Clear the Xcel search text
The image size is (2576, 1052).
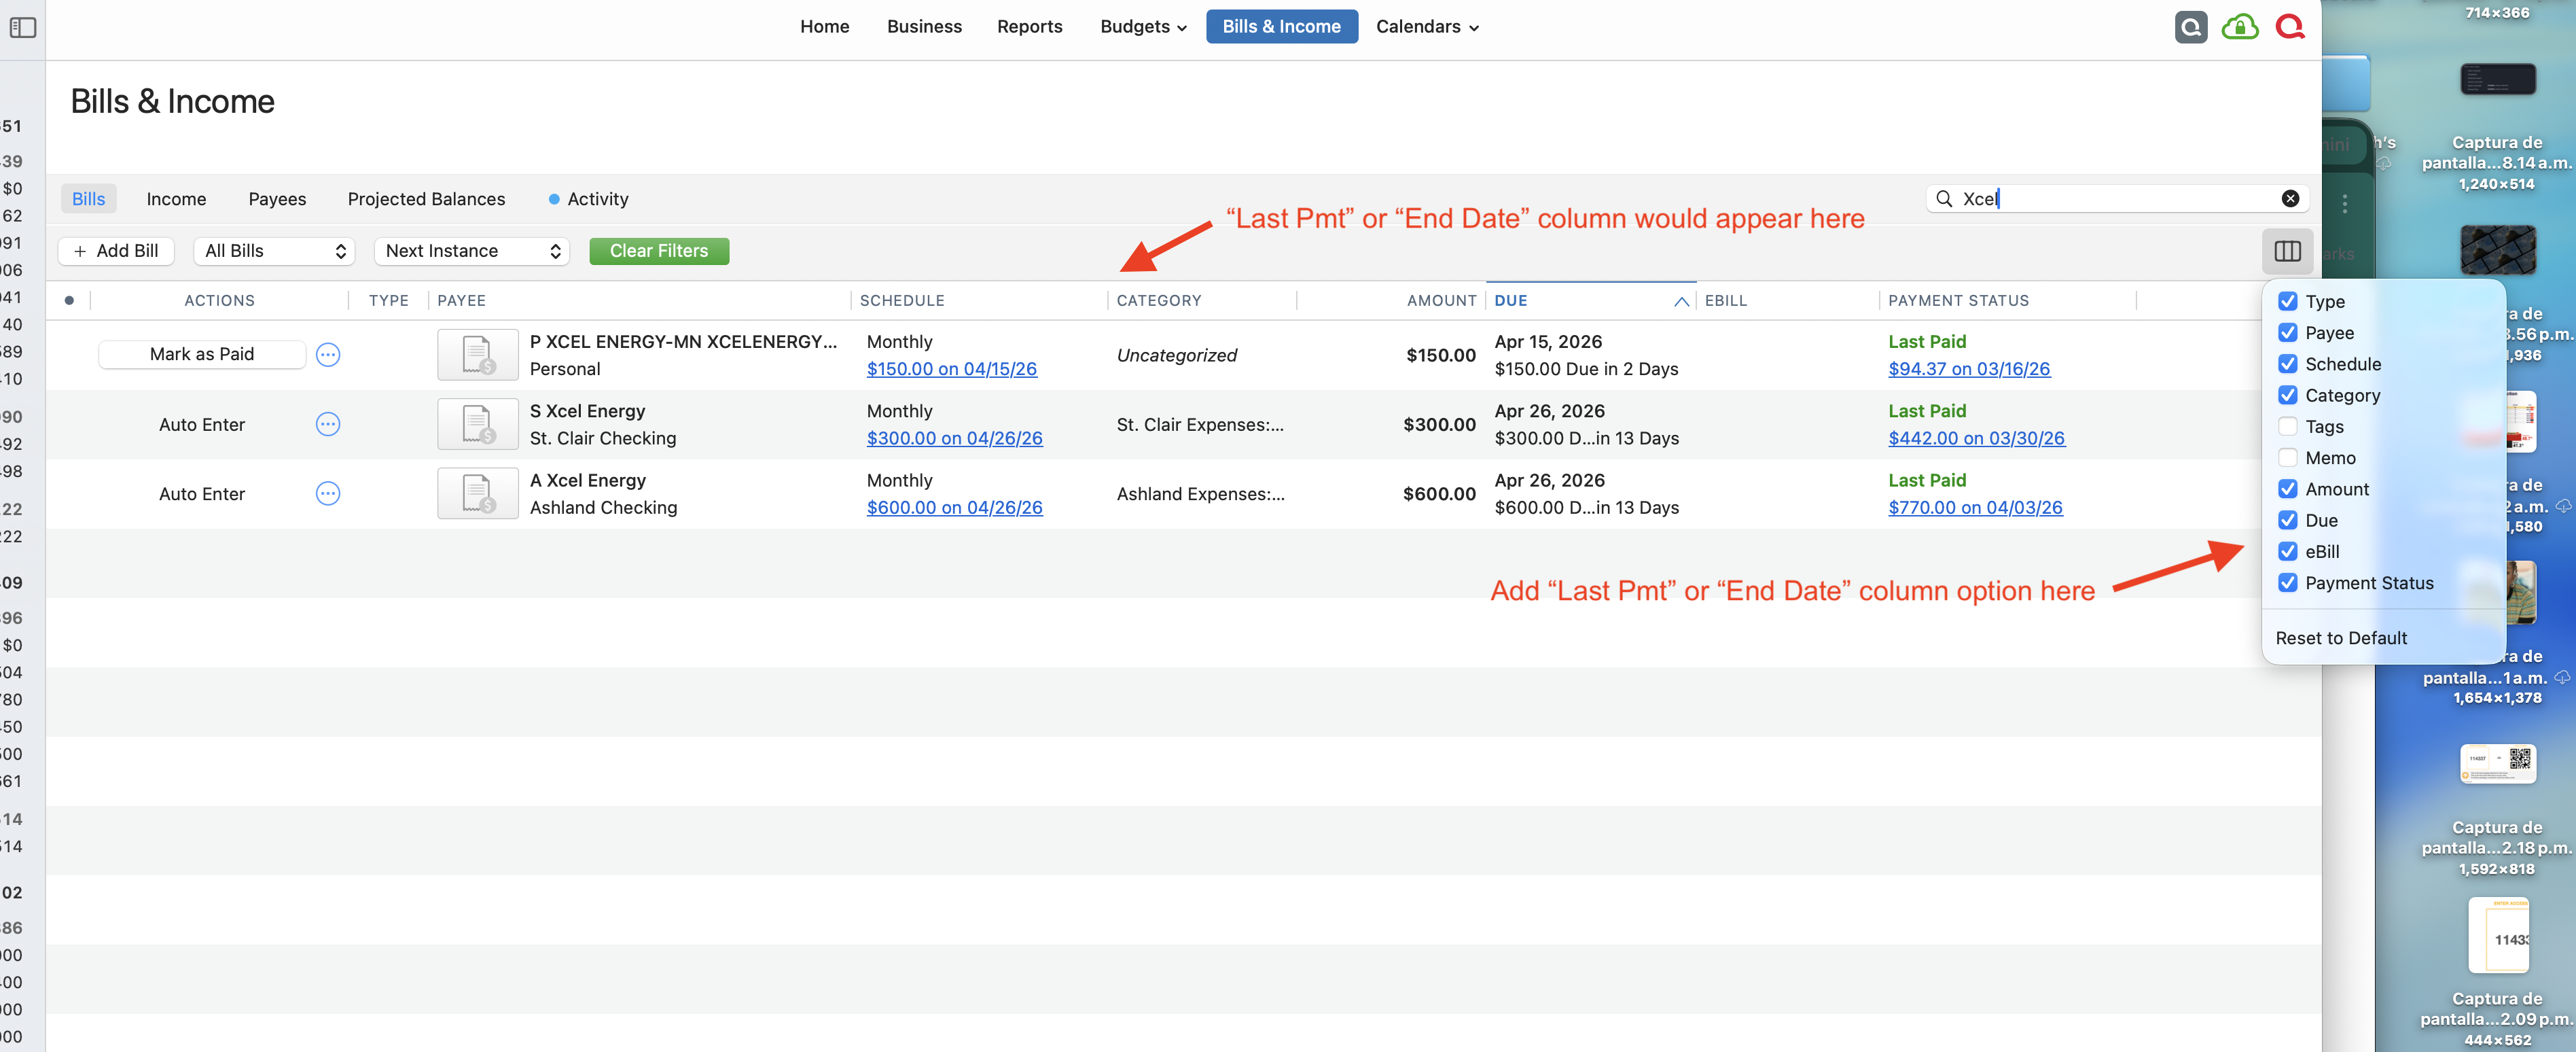coord(2290,199)
